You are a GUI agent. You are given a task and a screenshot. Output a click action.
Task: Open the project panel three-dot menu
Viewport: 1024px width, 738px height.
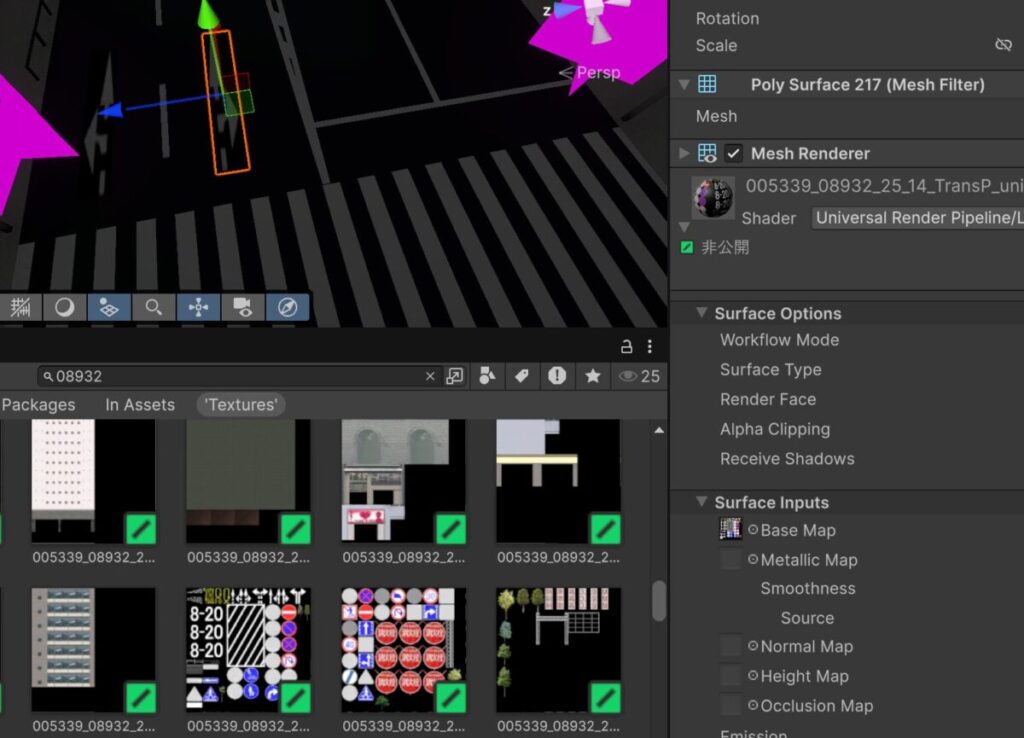(649, 347)
